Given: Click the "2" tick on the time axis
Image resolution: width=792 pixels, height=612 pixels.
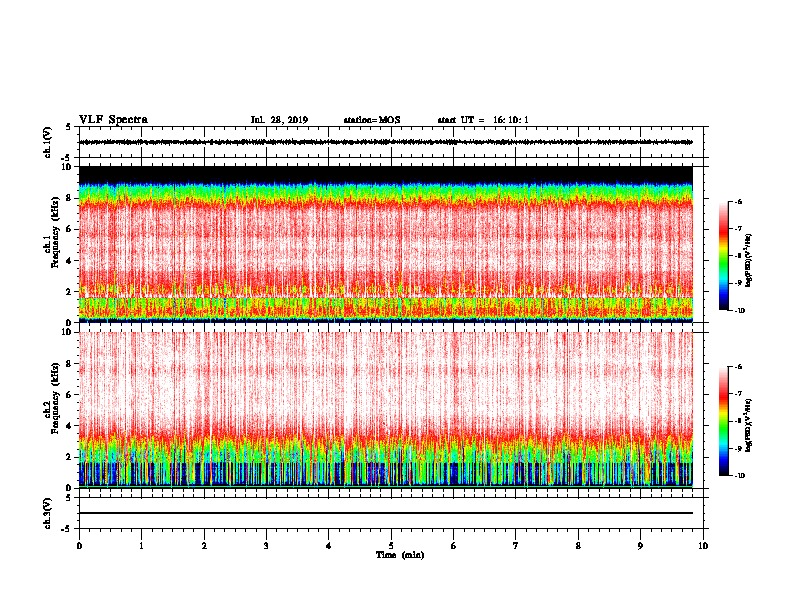Looking at the screenshot, I should [x=204, y=546].
